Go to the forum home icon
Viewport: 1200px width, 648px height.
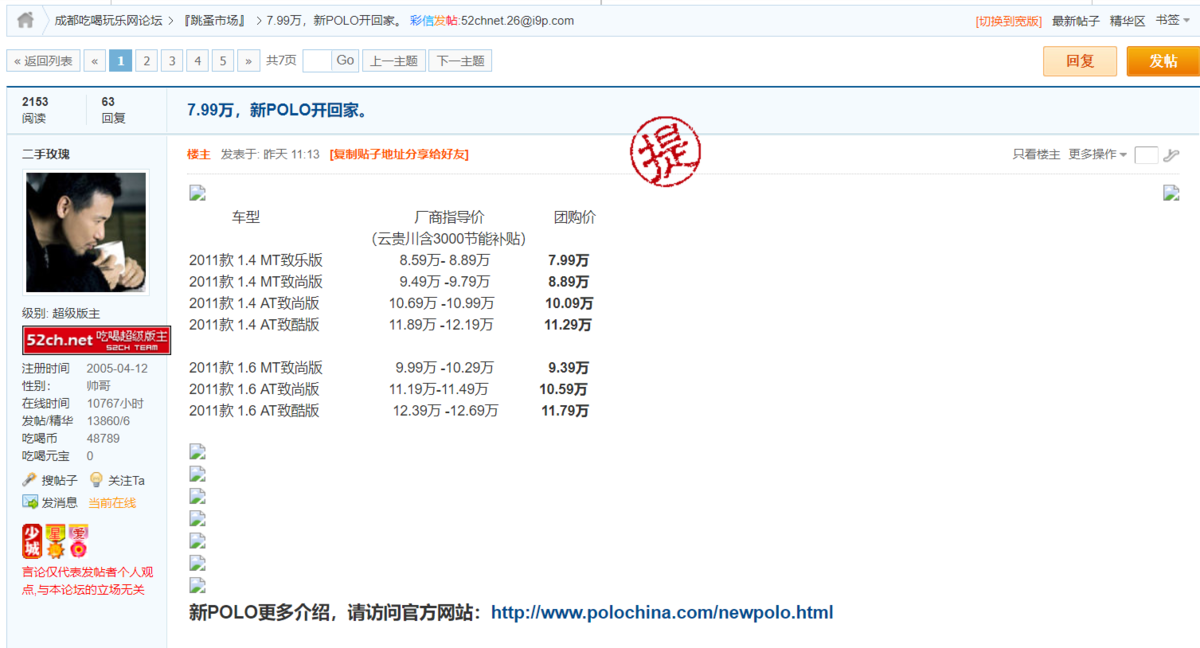pyautogui.click(x=25, y=20)
